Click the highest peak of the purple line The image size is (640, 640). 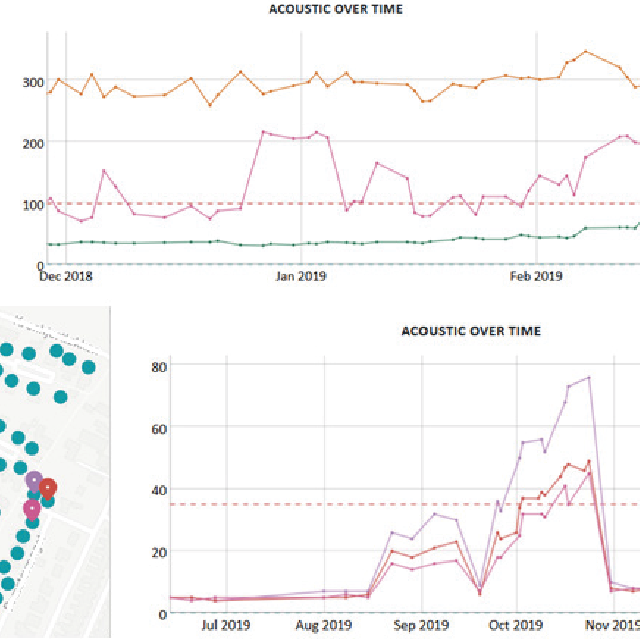589,378
